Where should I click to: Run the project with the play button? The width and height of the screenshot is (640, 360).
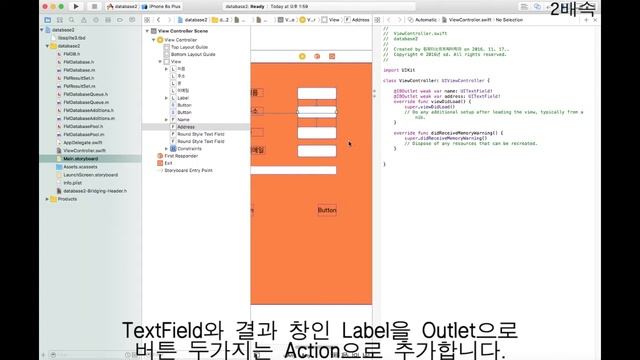coord(76,7)
